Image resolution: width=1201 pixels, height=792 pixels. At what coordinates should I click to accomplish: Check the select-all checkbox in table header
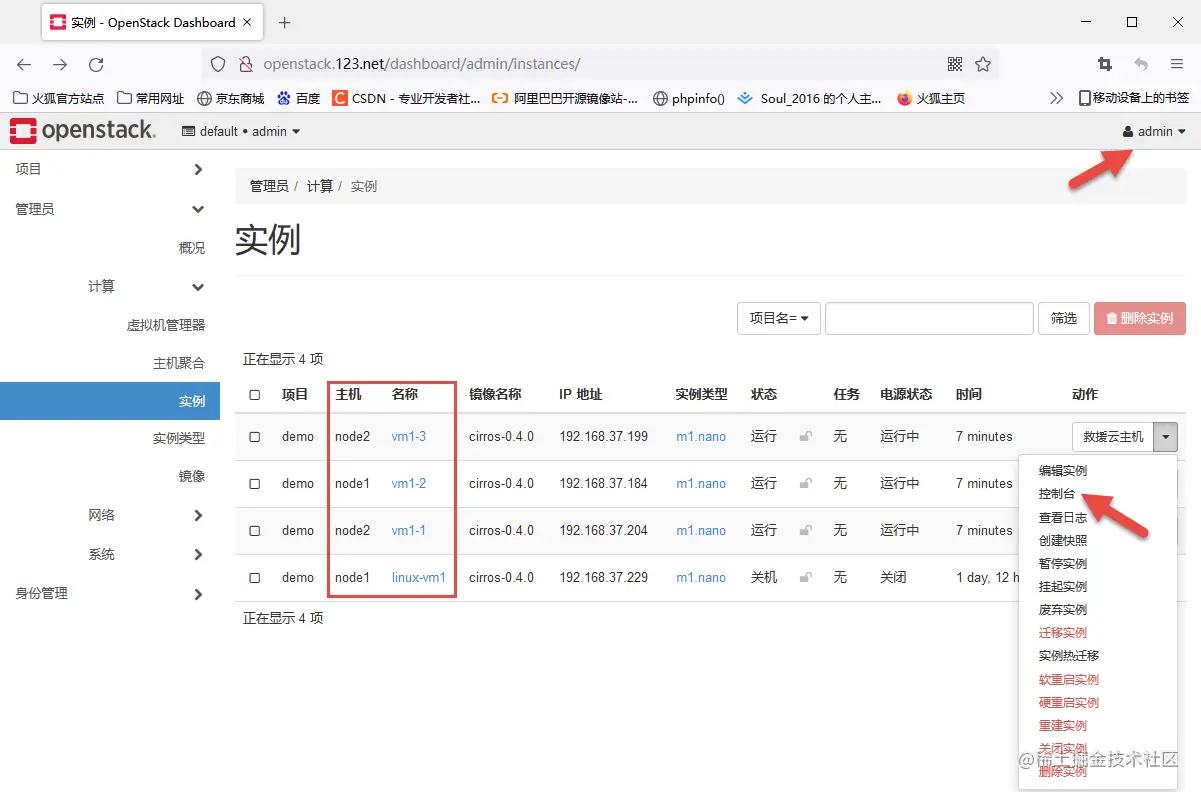[x=254, y=394]
